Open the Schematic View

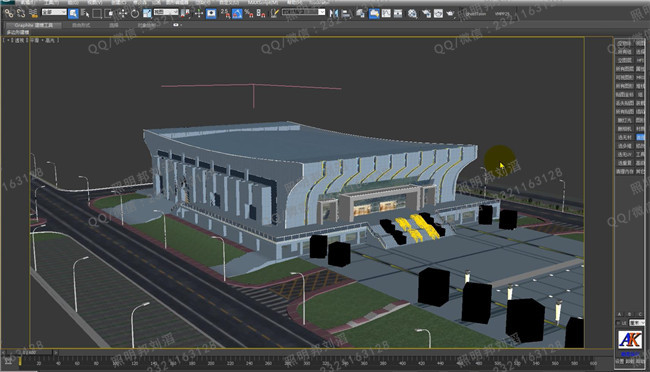click(x=398, y=14)
